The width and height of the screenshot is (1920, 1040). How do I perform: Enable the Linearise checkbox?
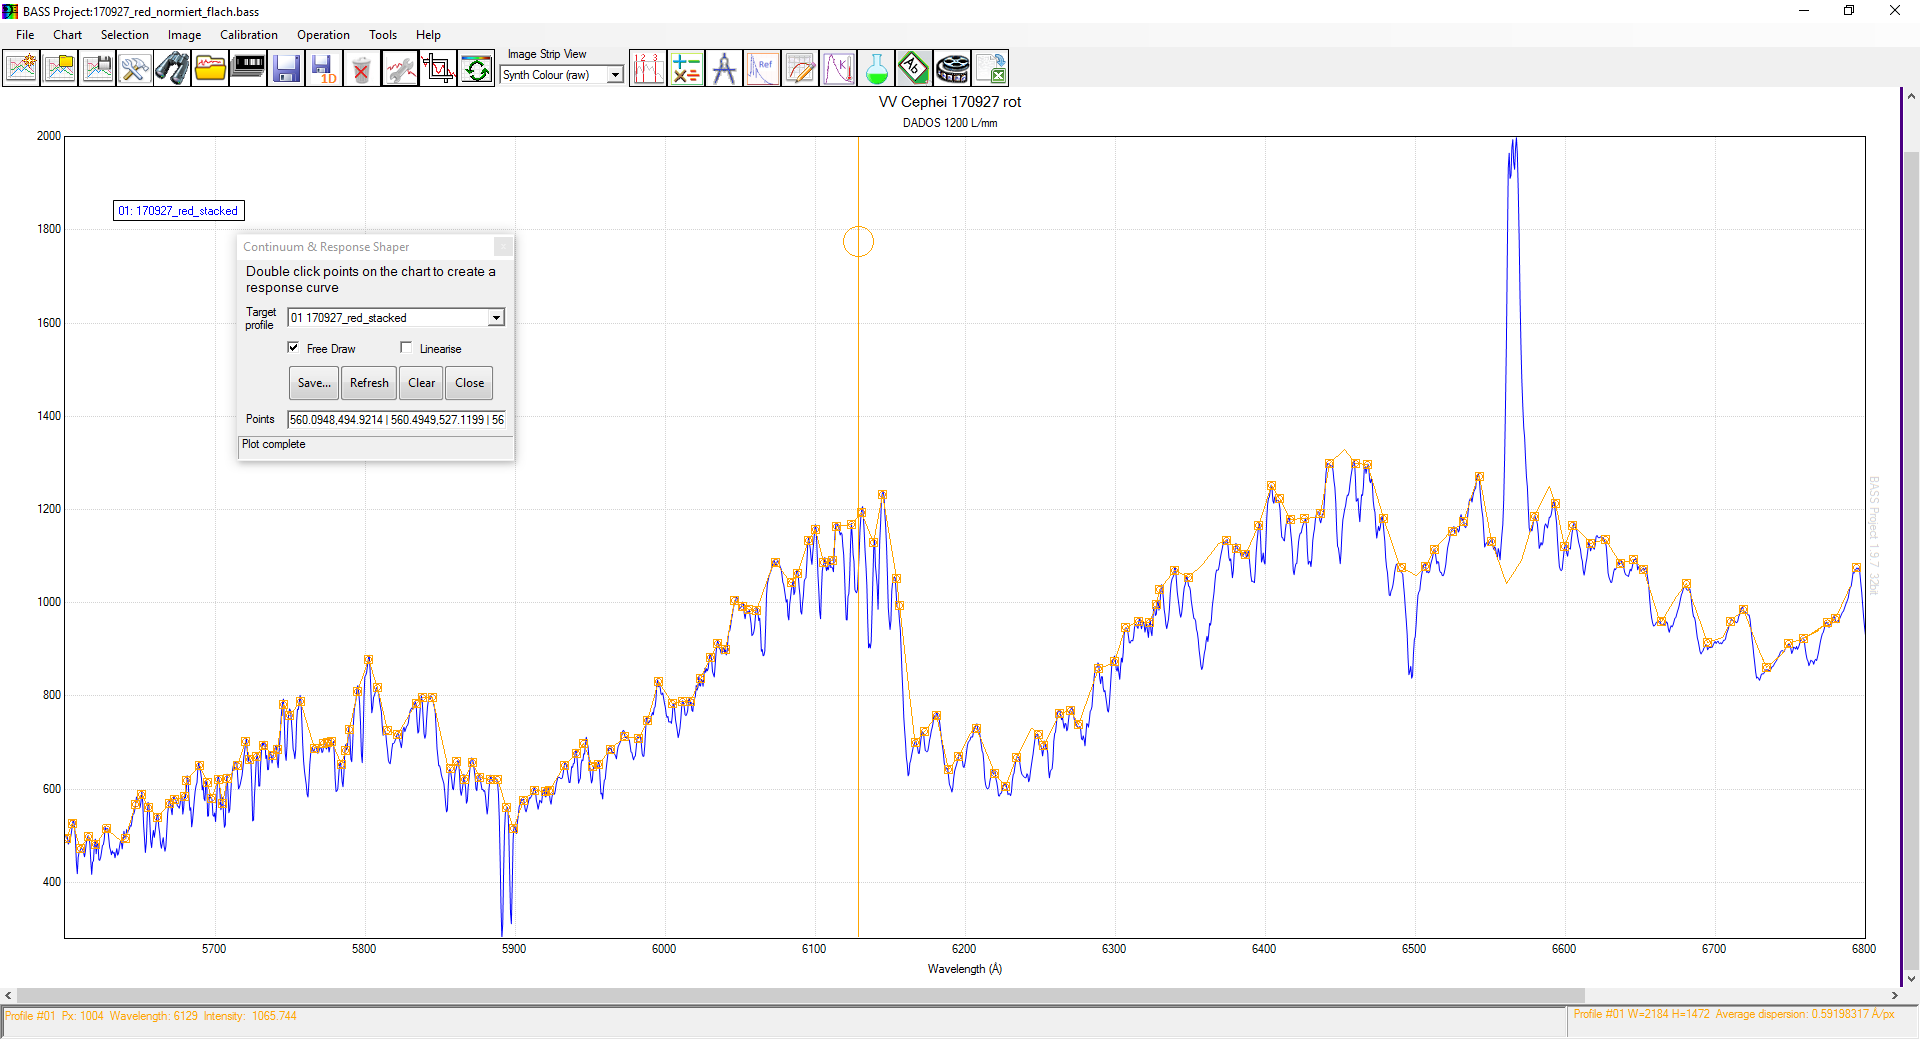[406, 348]
